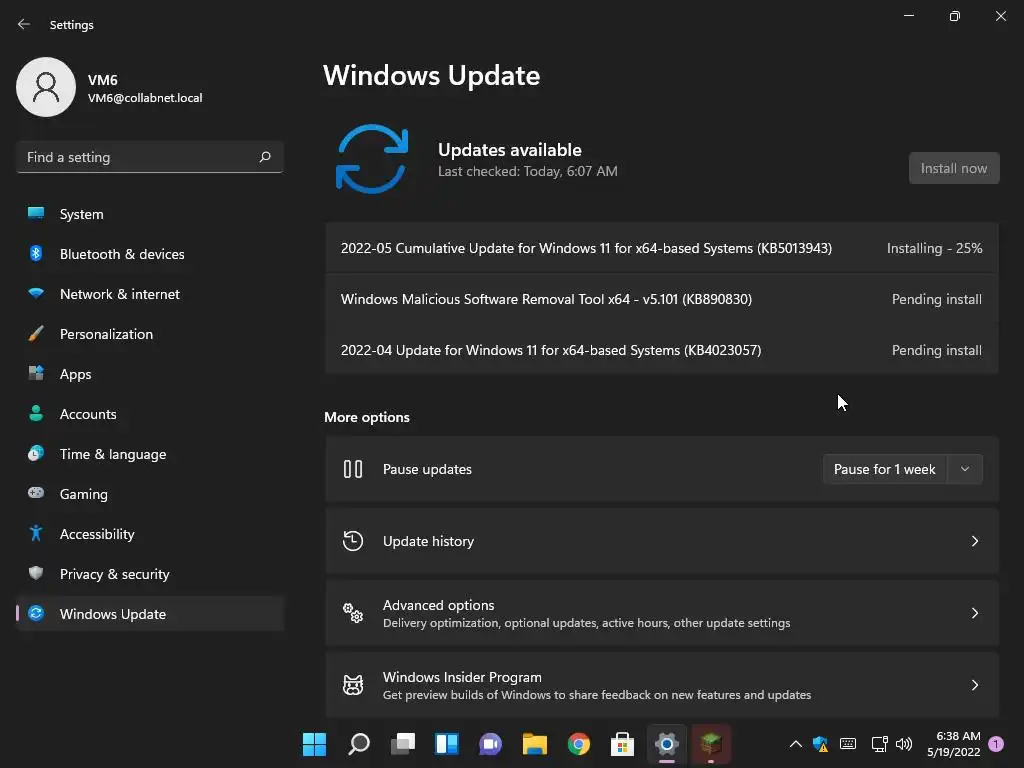Click the Network wifi icon in the sidebar
The image size is (1024, 768).
36,293
